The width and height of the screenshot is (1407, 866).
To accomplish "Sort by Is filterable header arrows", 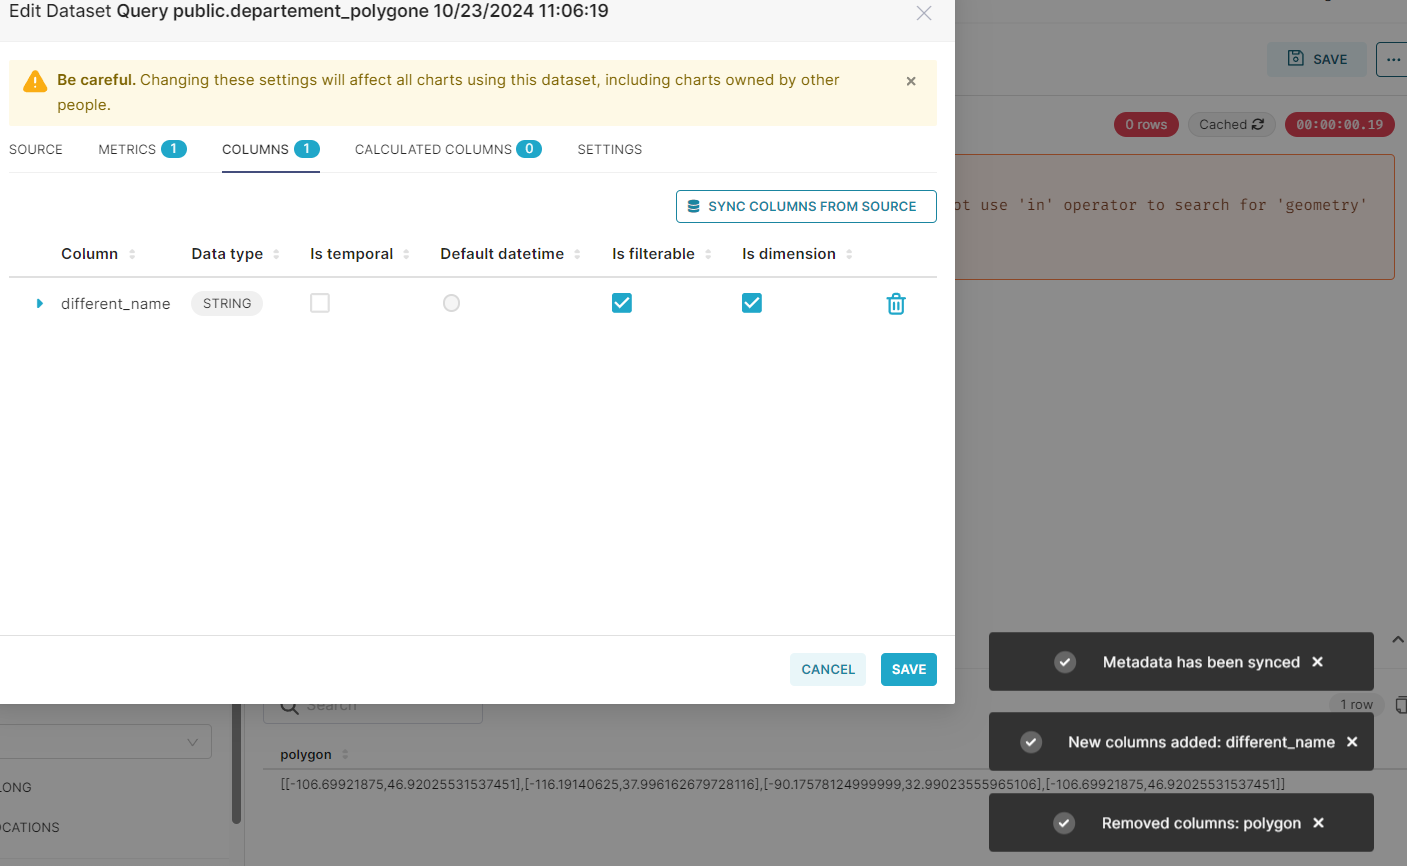I will click(x=708, y=254).
